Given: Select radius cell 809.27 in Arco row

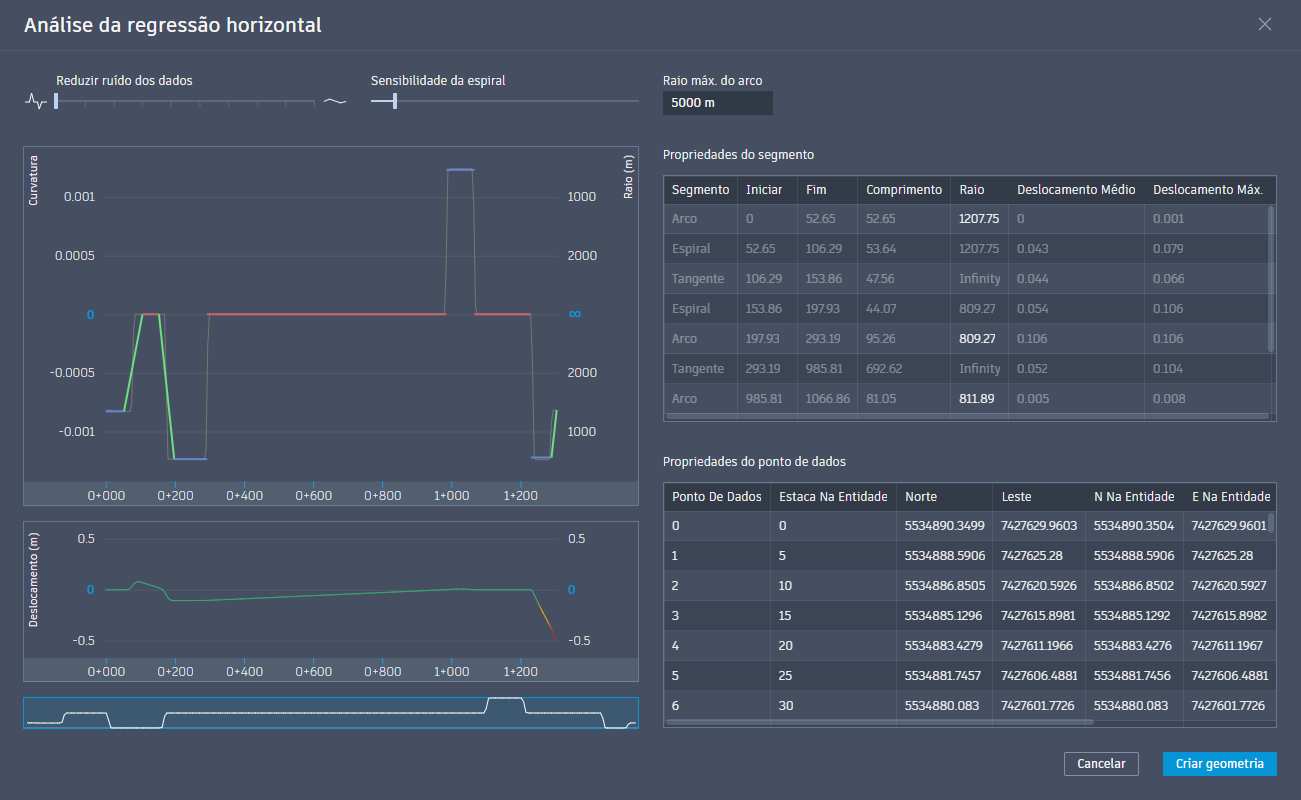Looking at the screenshot, I should (x=979, y=339).
